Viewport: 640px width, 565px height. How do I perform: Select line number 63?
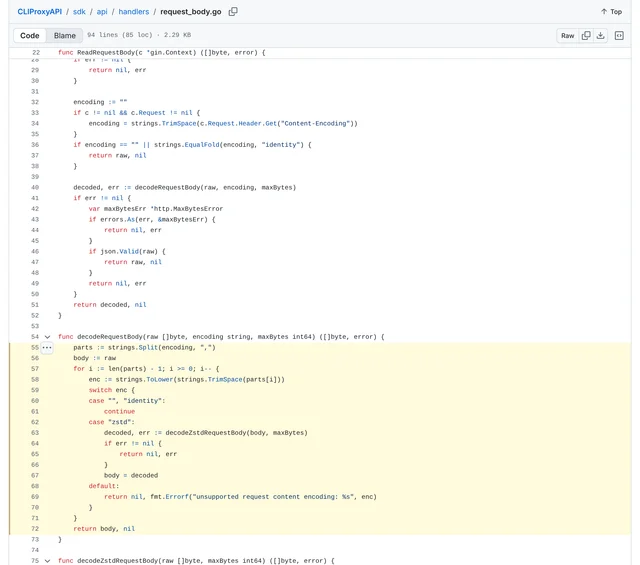click(35, 433)
